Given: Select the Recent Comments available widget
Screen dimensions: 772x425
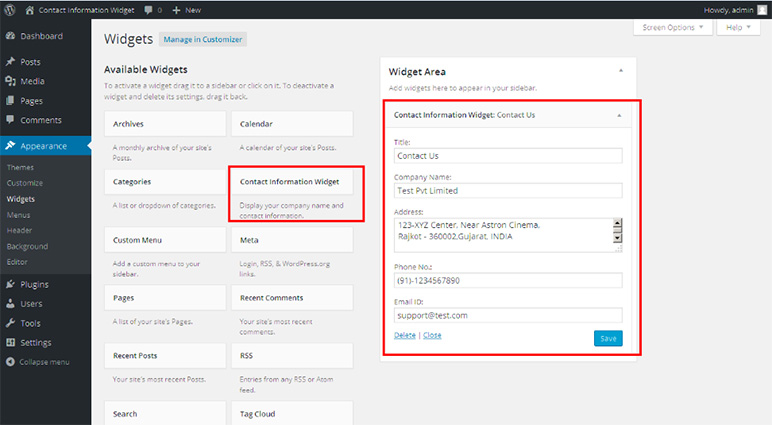Looking at the screenshot, I should point(292,298).
